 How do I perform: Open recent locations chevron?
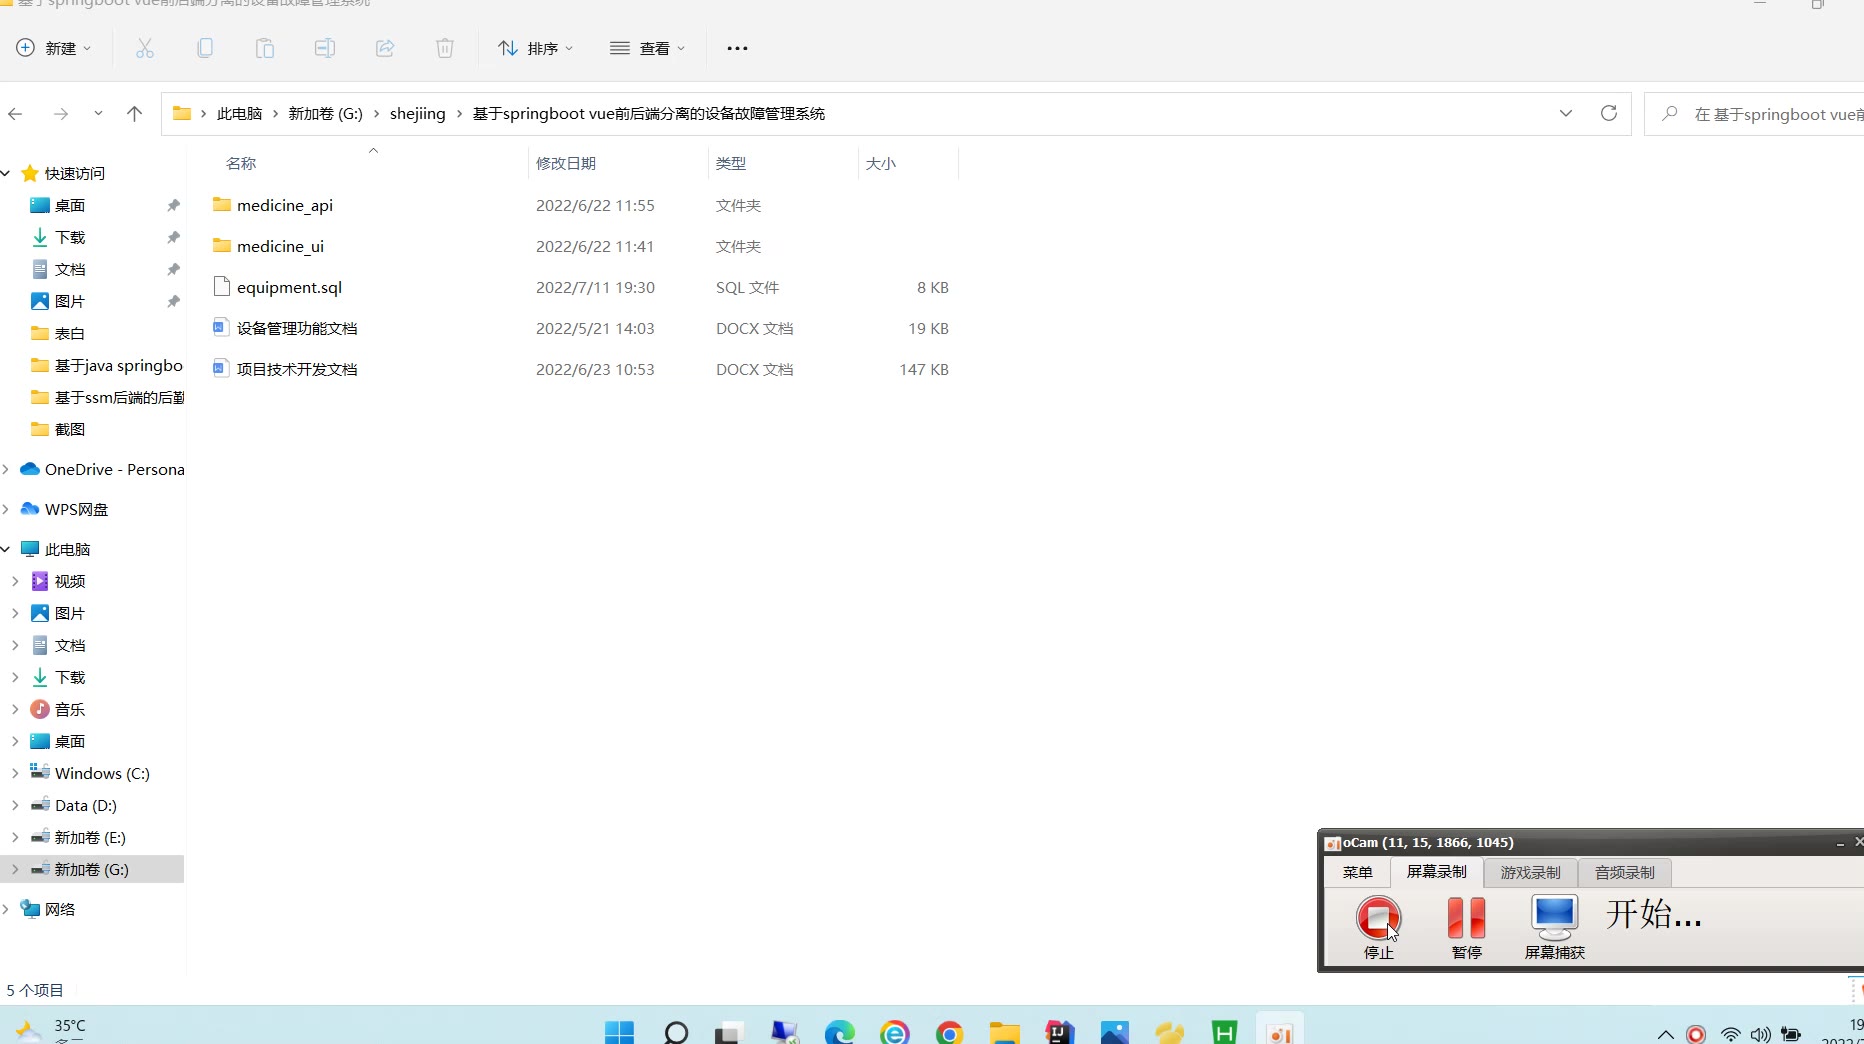98,113
